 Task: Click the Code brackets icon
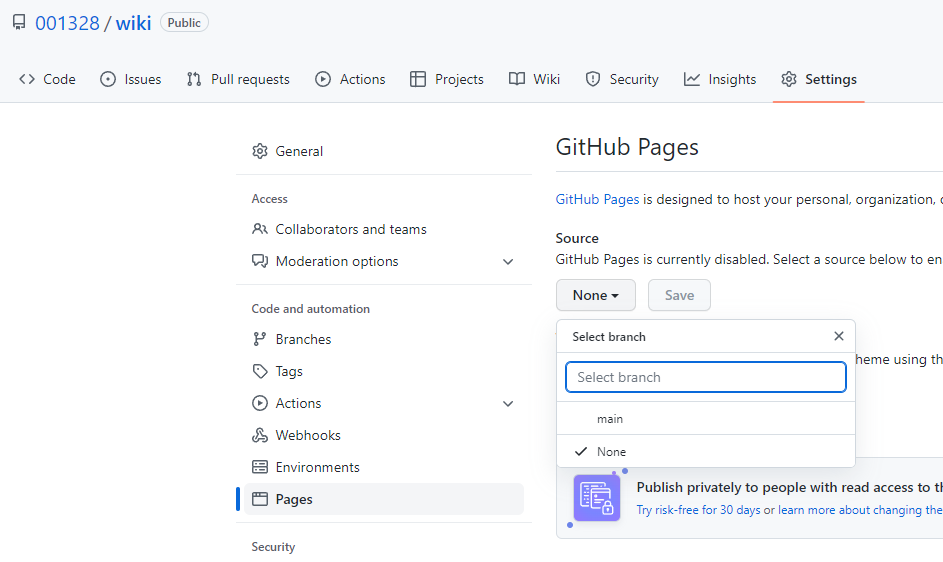(x=27, y=79)
